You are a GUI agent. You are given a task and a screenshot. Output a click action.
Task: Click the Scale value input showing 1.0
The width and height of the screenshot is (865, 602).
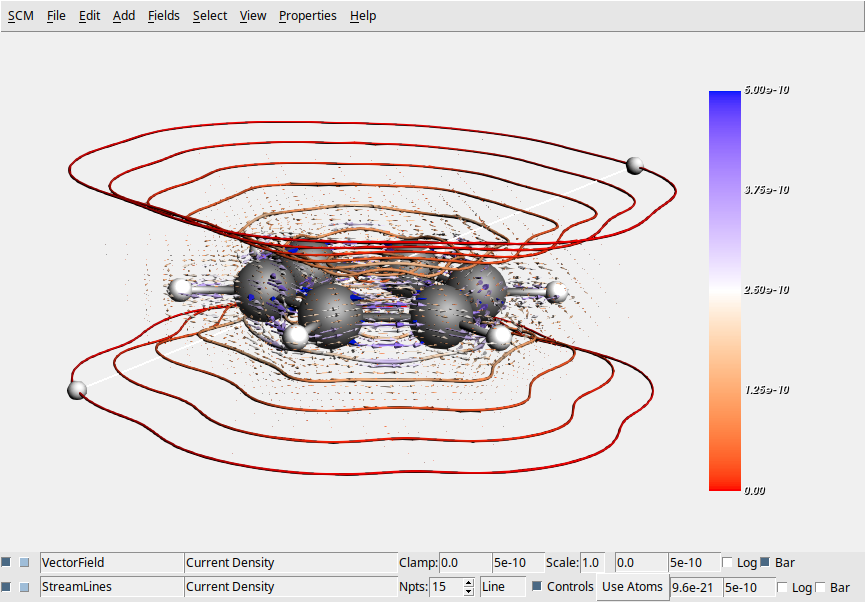594,562
